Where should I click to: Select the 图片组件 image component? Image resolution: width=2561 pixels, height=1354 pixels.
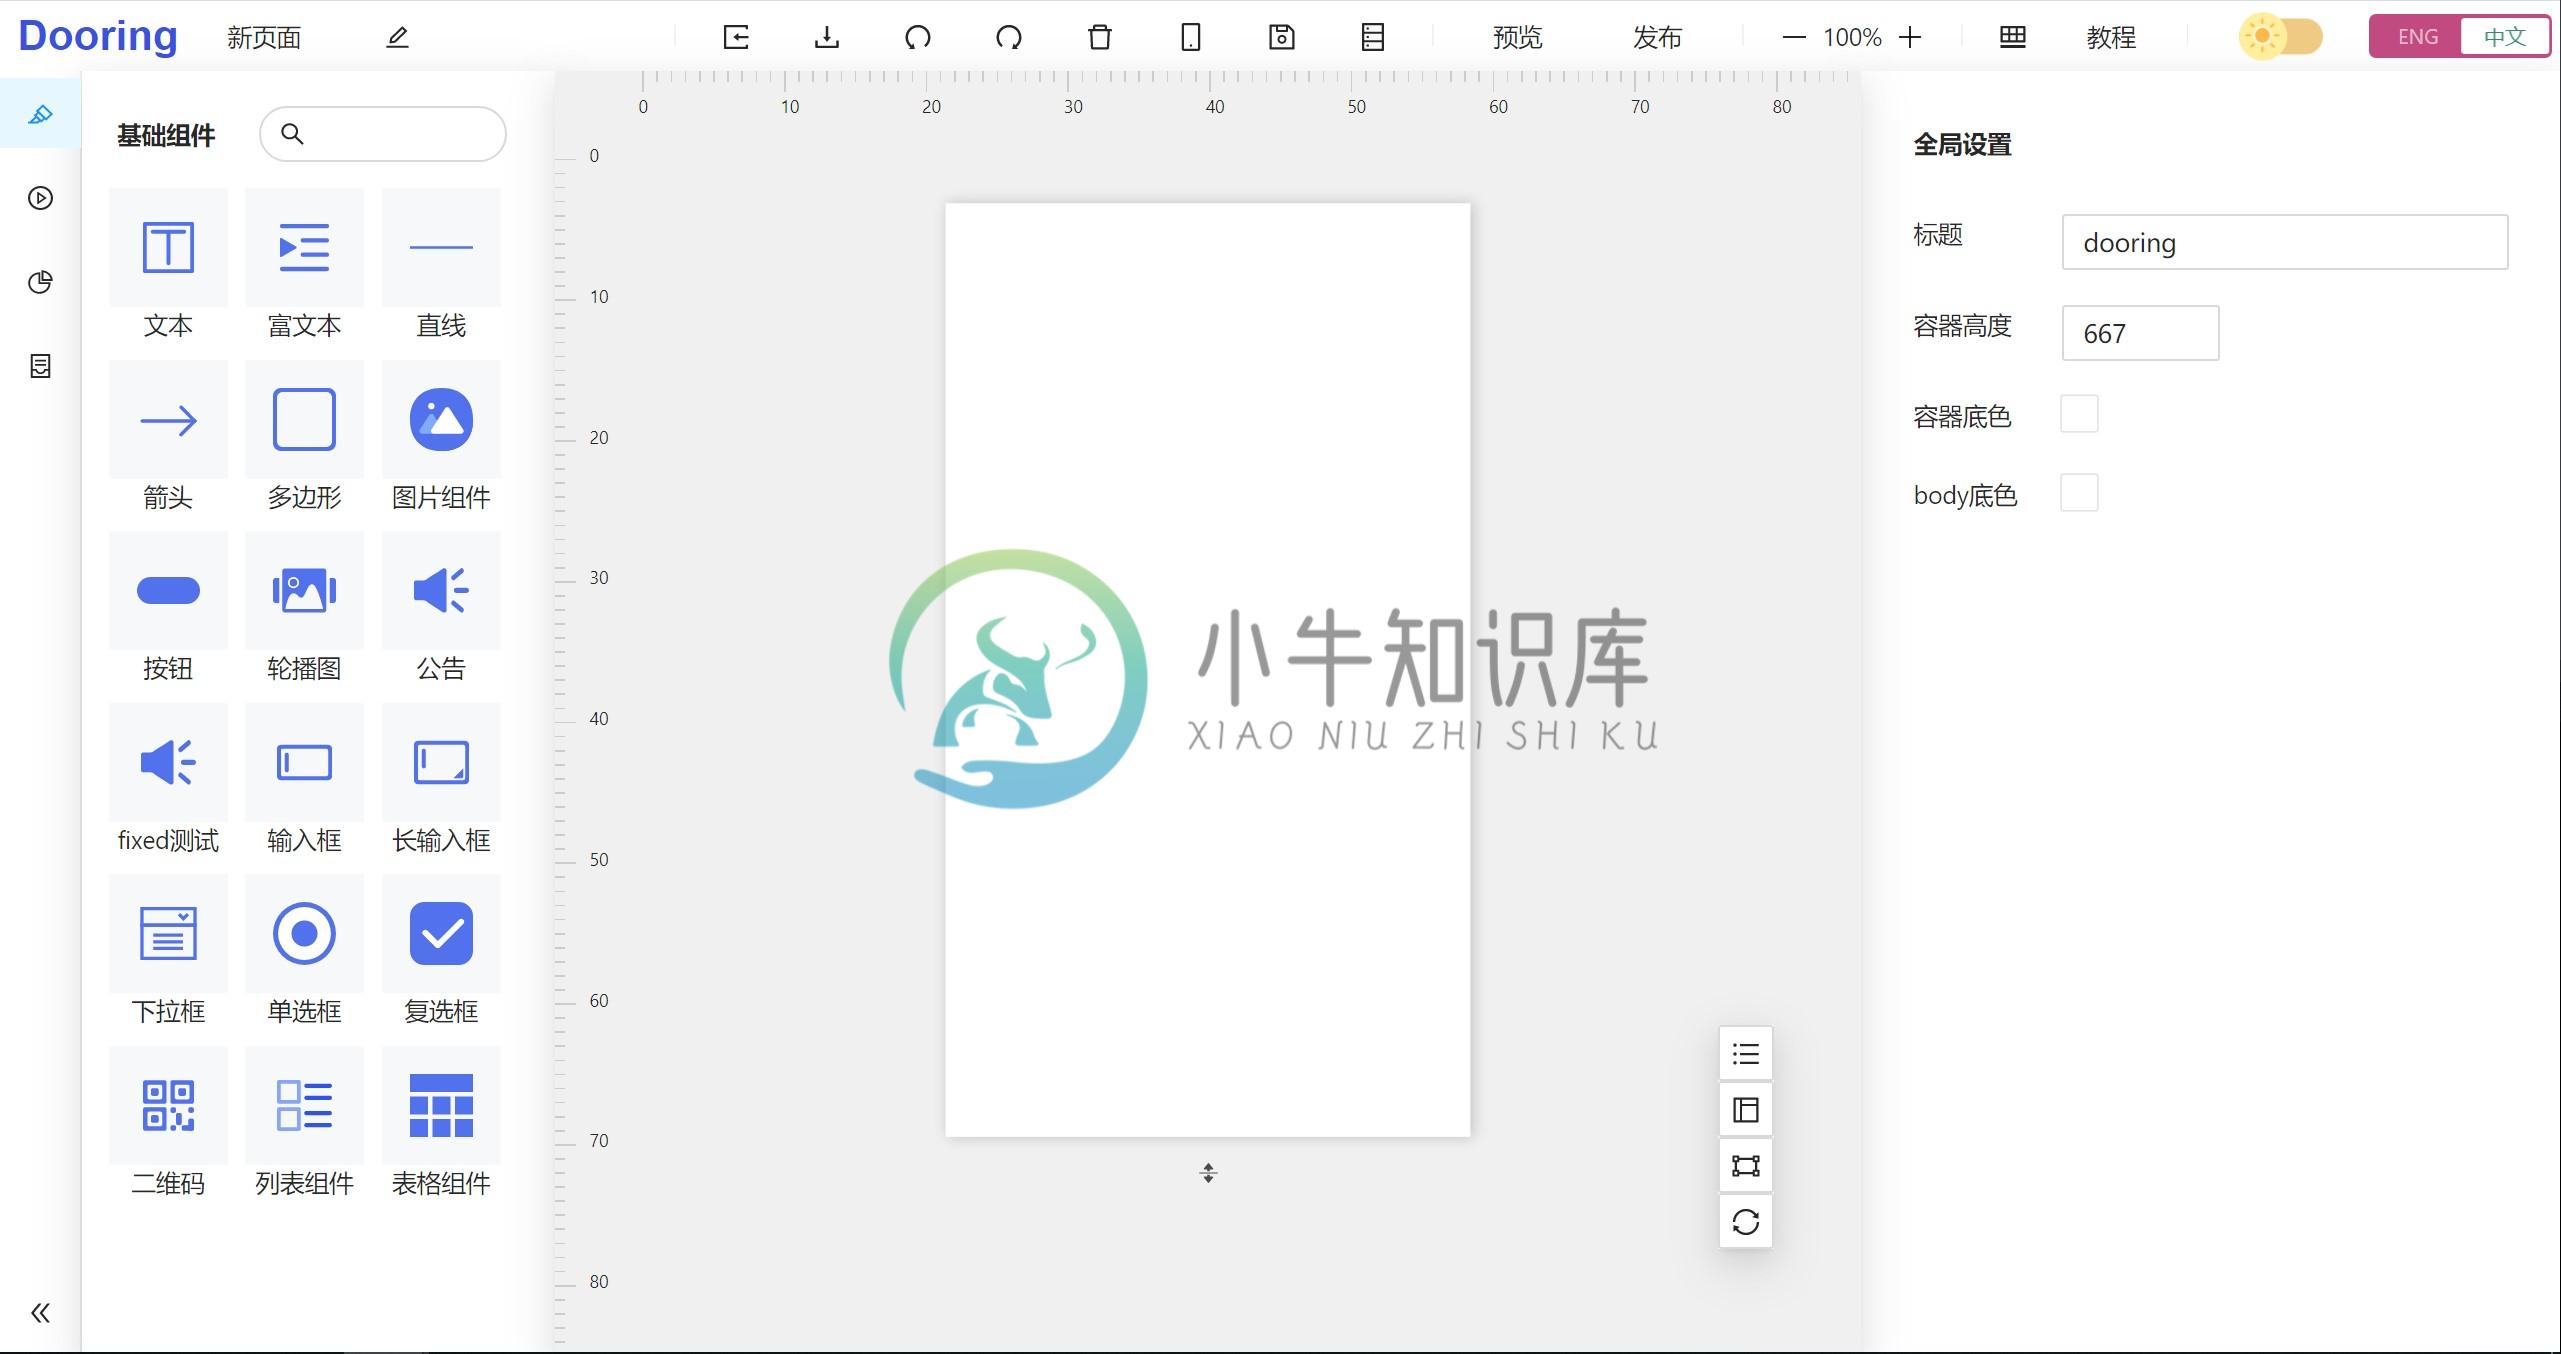(441, 436)
